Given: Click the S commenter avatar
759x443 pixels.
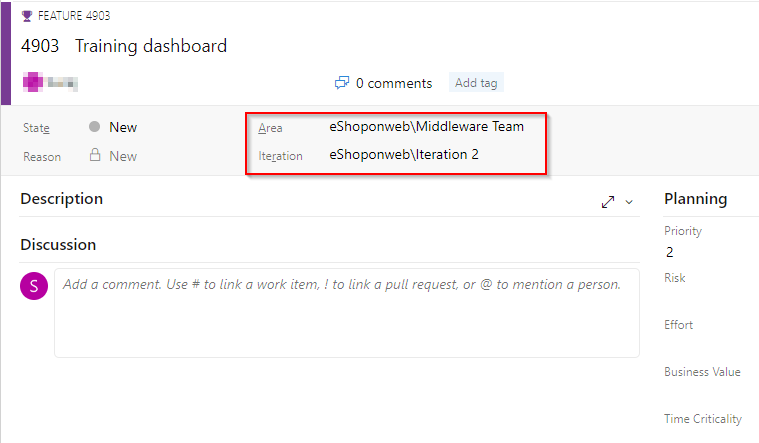Looking at the screenshot, I should coord(34,286).
